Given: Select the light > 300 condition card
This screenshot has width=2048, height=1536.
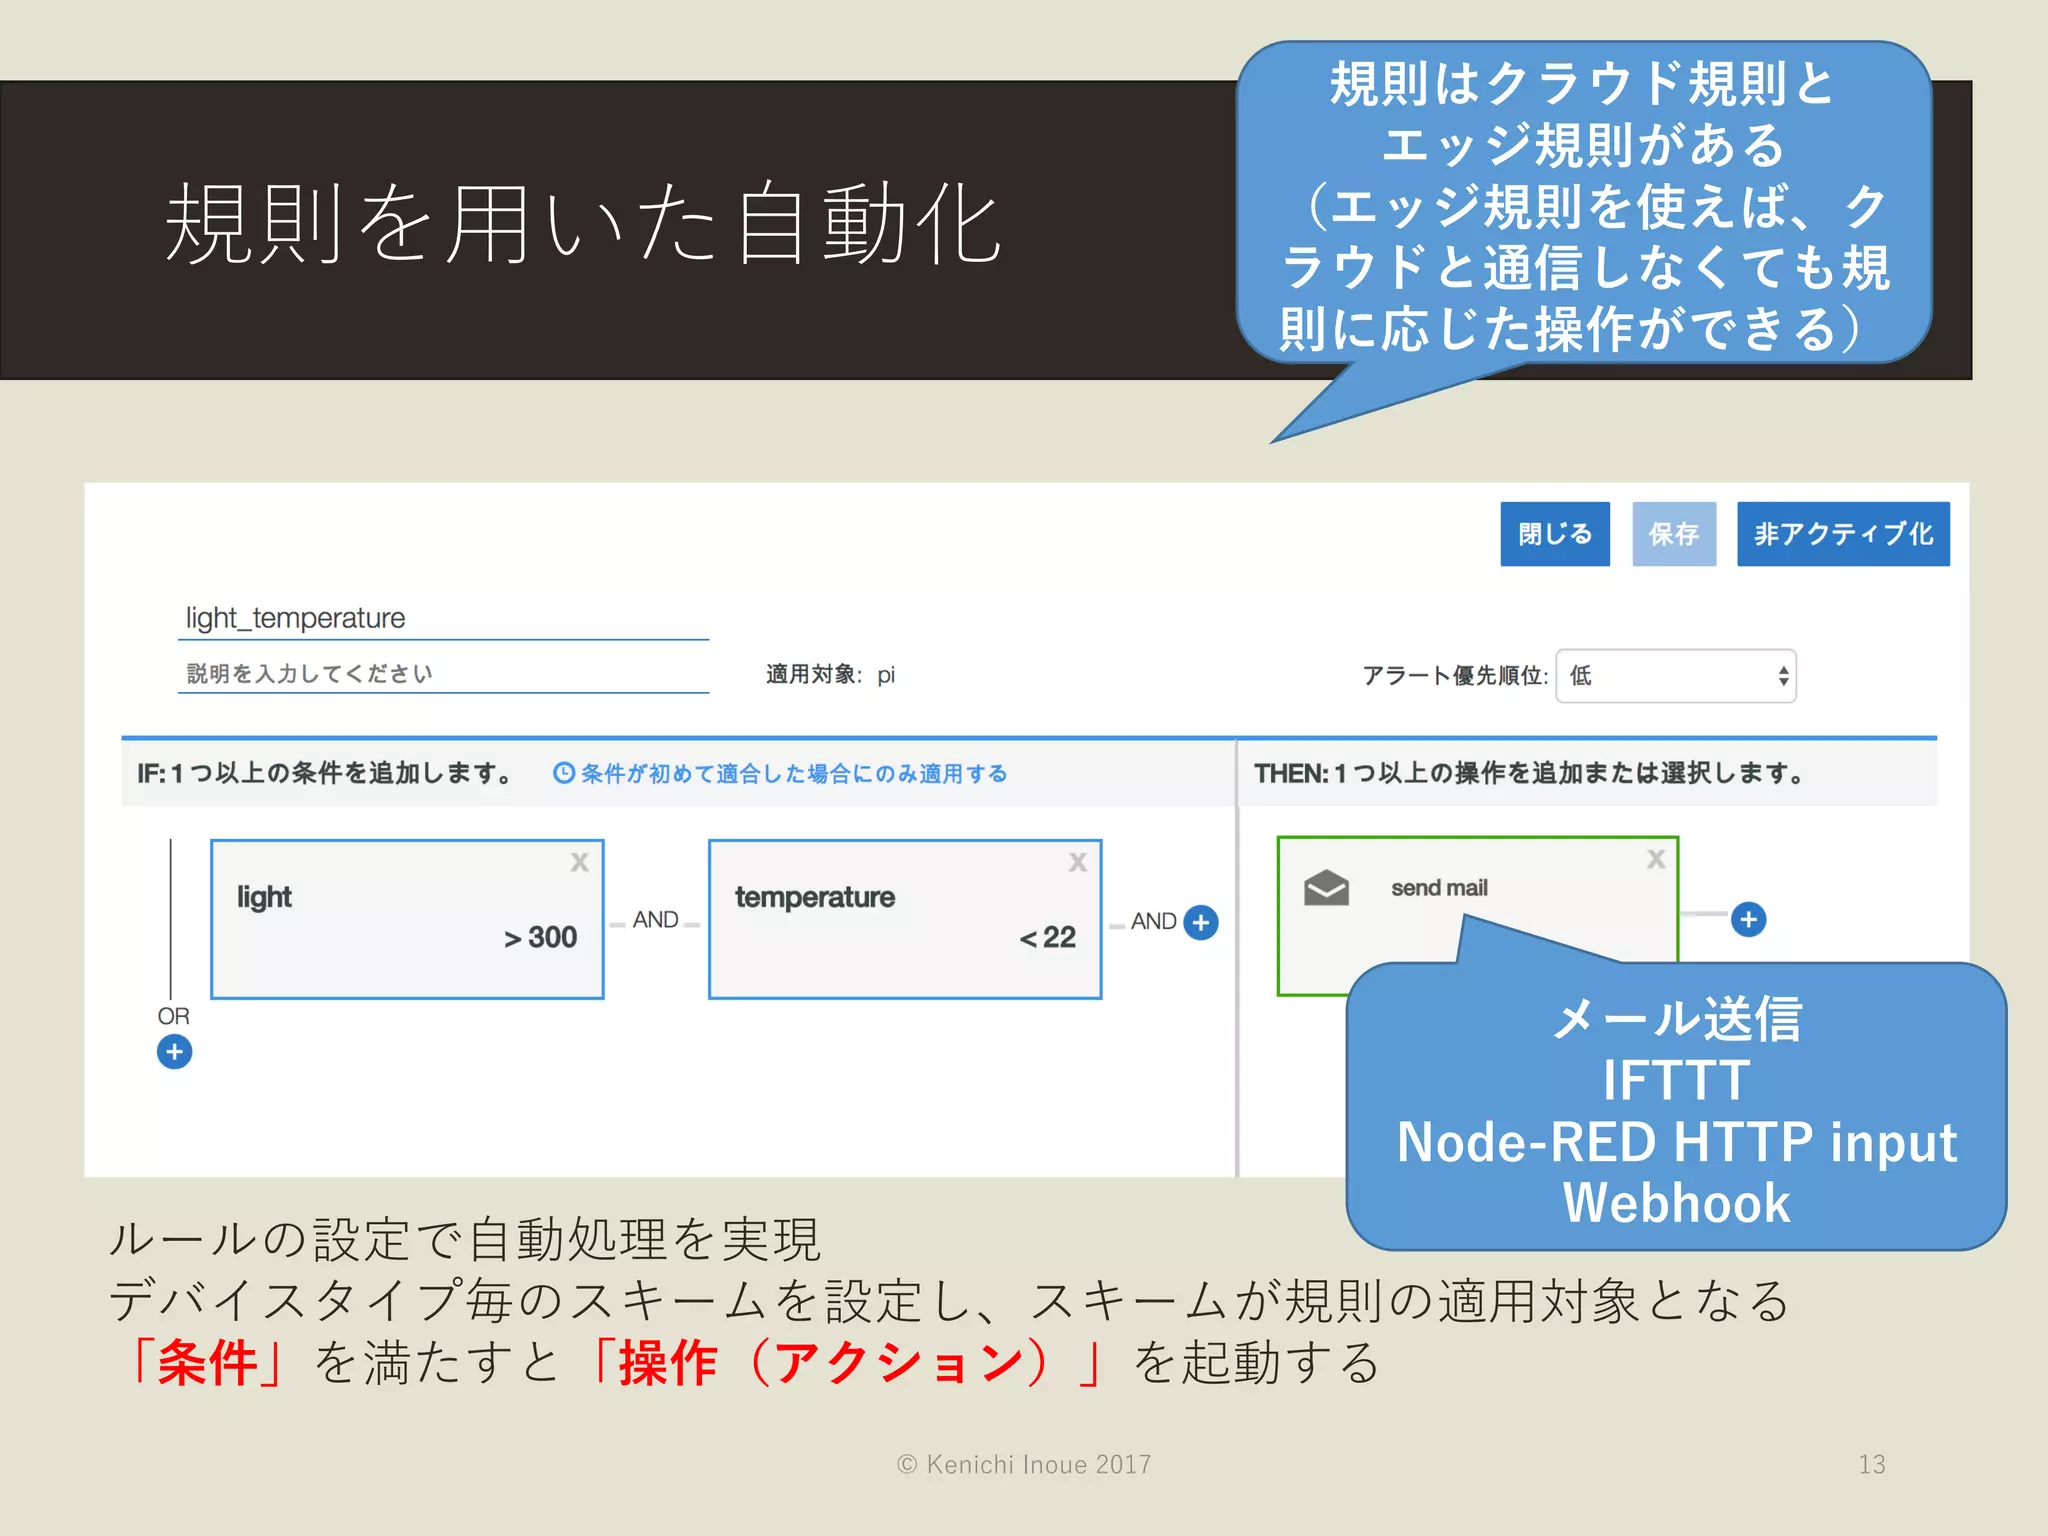Looking at the screenshot, I should click(x=407, y=919).
